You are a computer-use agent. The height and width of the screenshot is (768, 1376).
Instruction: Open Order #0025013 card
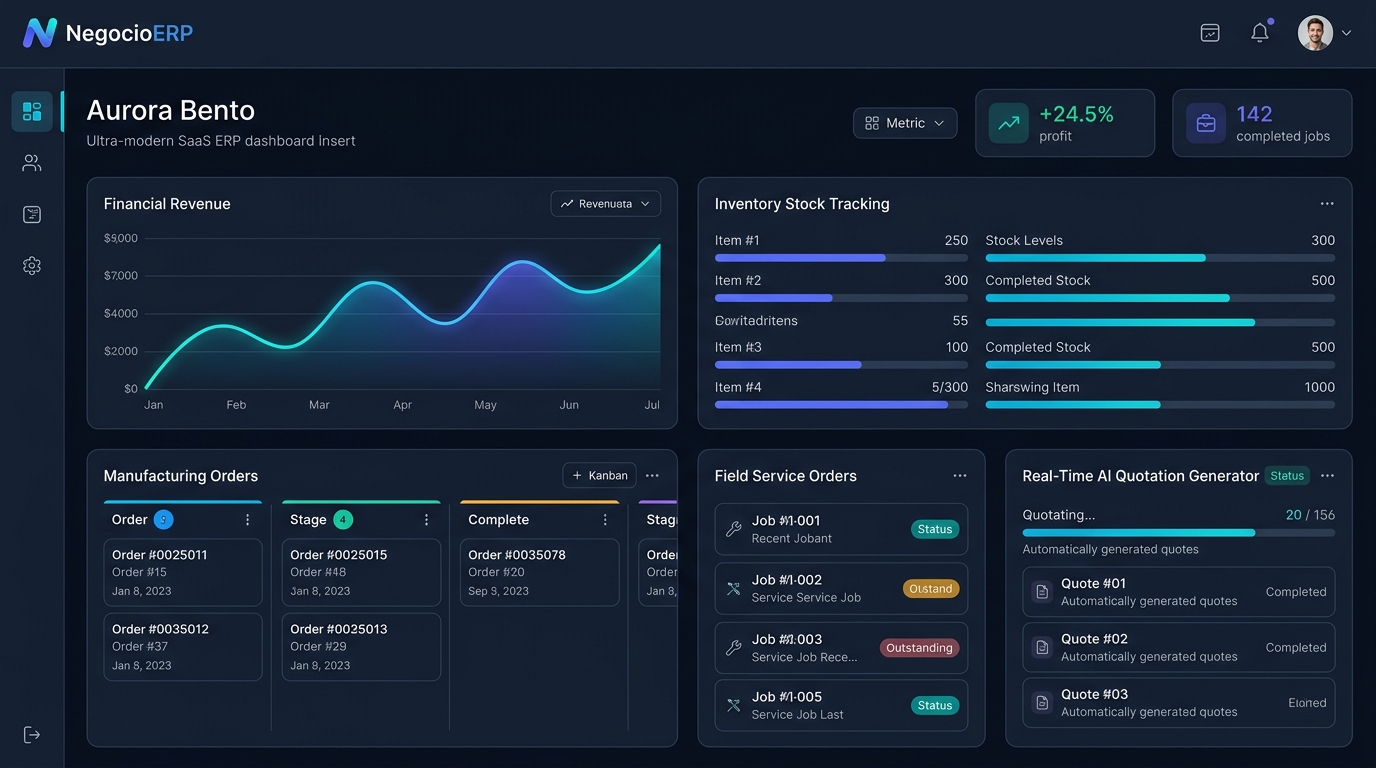pyautogui.click(x=361, y=647)
